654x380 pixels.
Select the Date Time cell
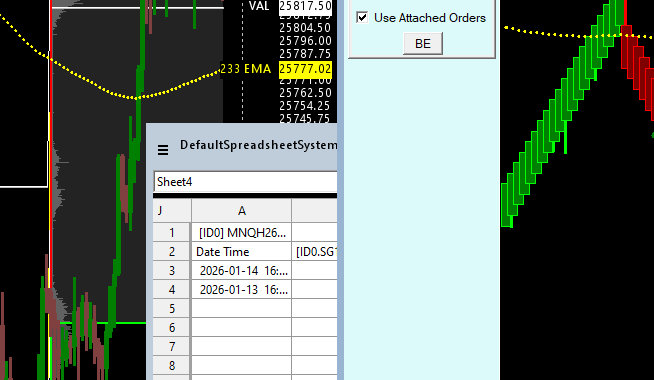[241, 252]
